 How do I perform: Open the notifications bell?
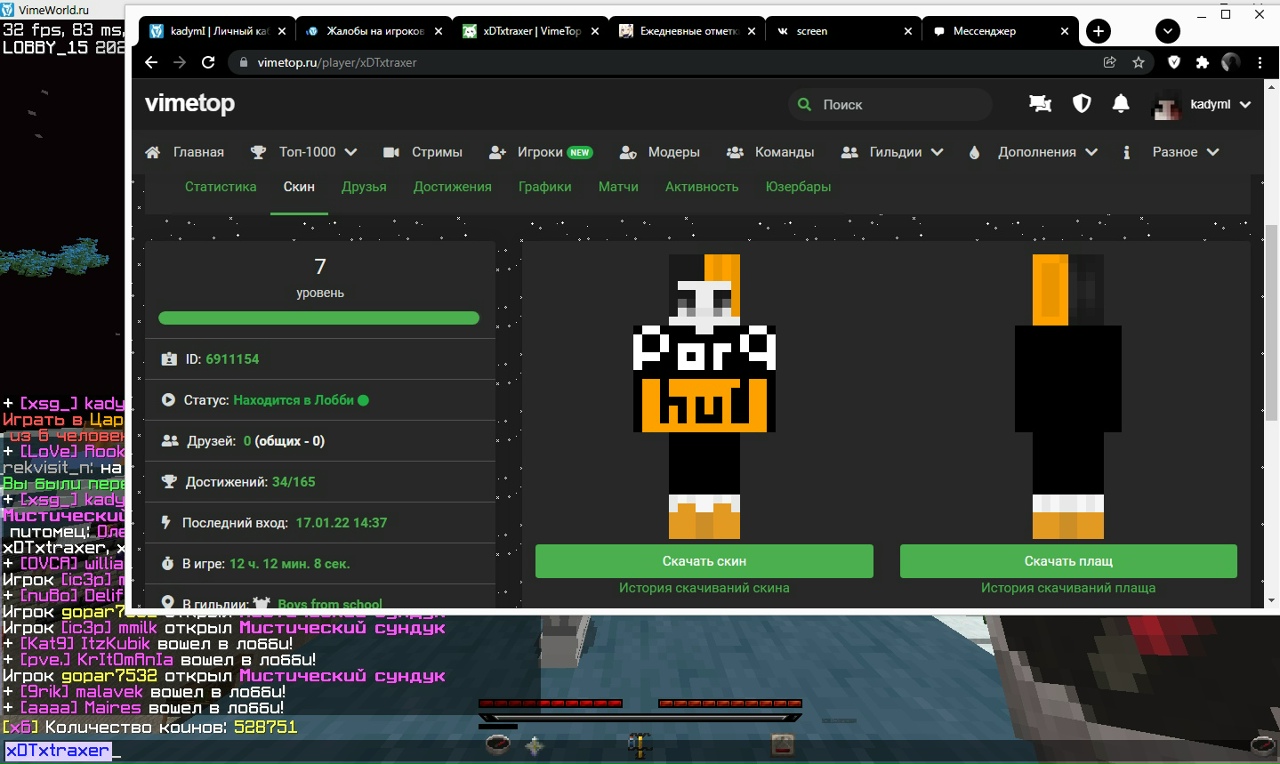coord(1121,104)
